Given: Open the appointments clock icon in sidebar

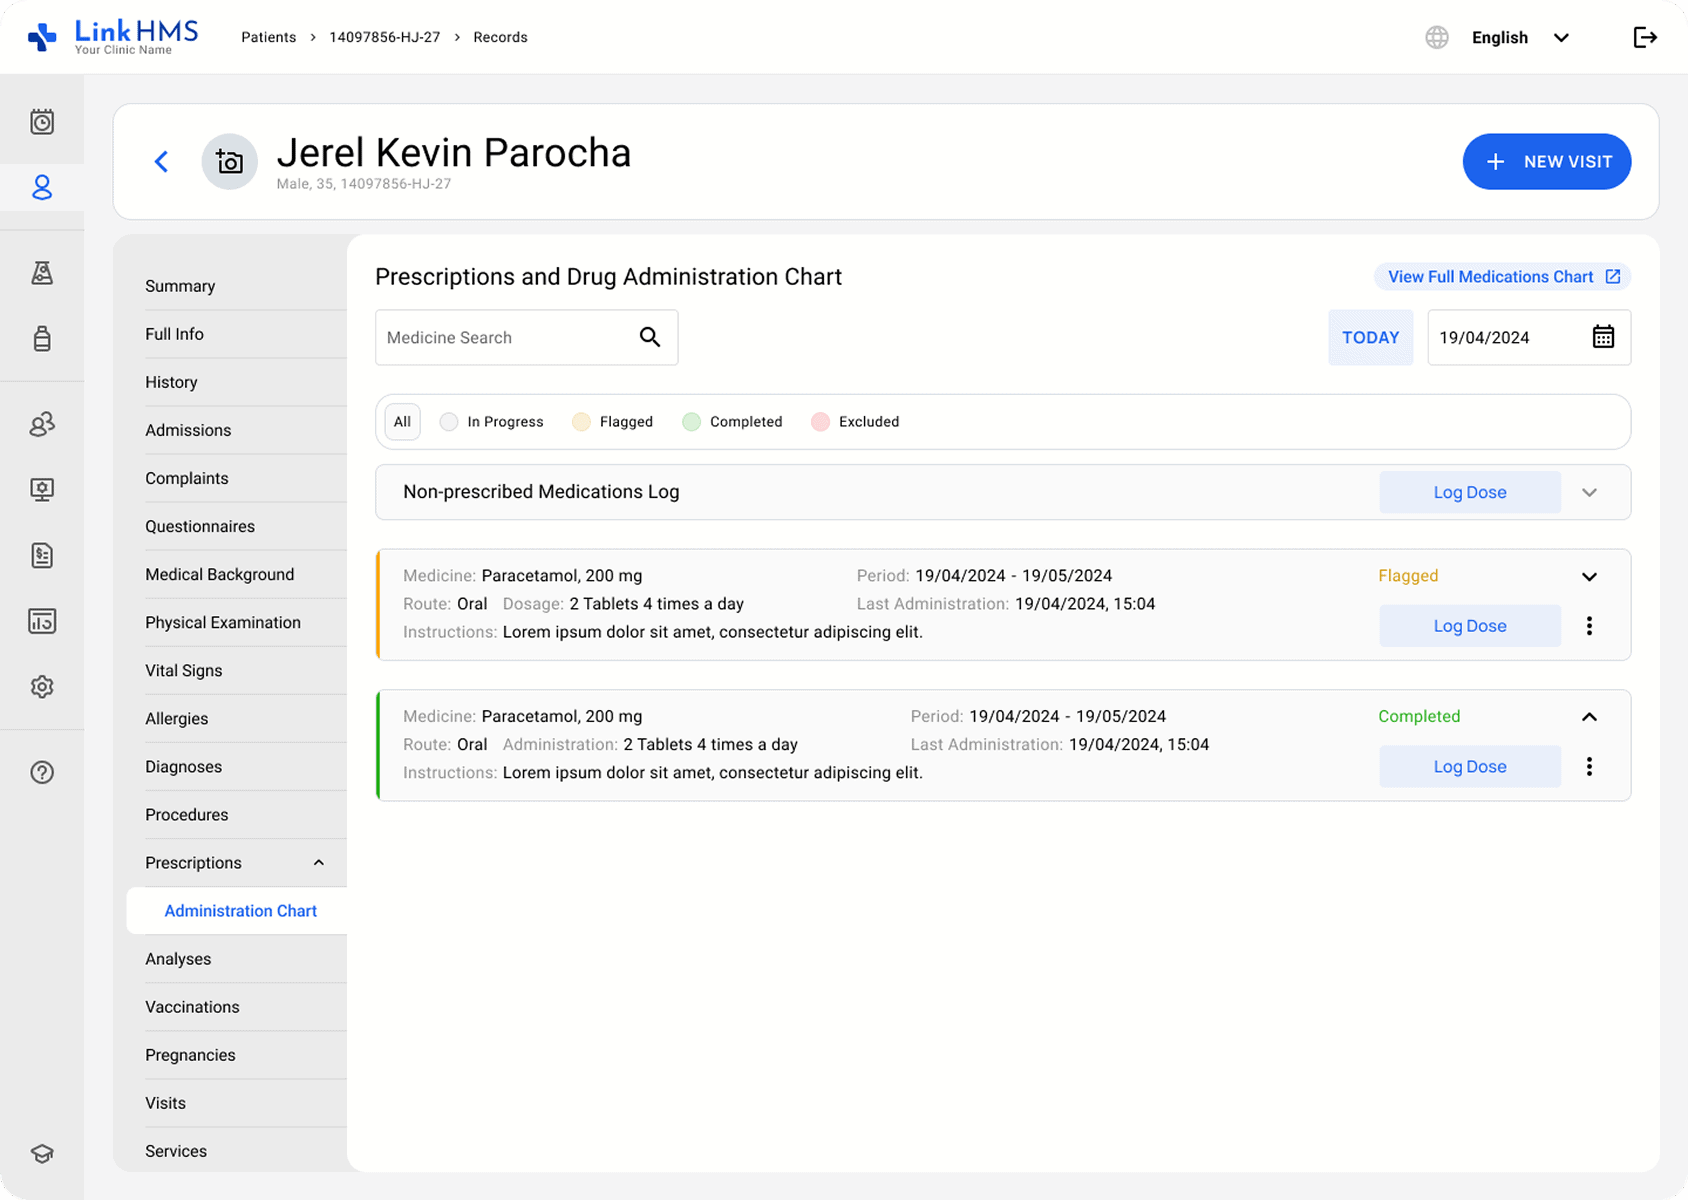Looking at the screenshot, I should click(42, 122).
